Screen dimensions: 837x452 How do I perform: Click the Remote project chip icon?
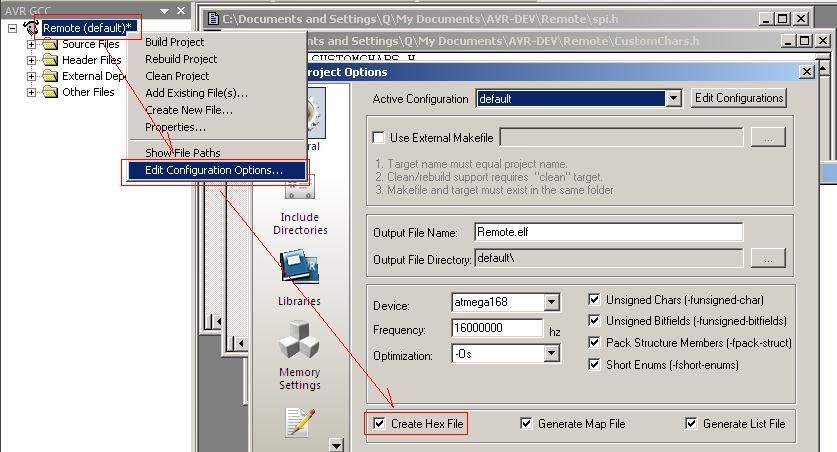point(31,28)
